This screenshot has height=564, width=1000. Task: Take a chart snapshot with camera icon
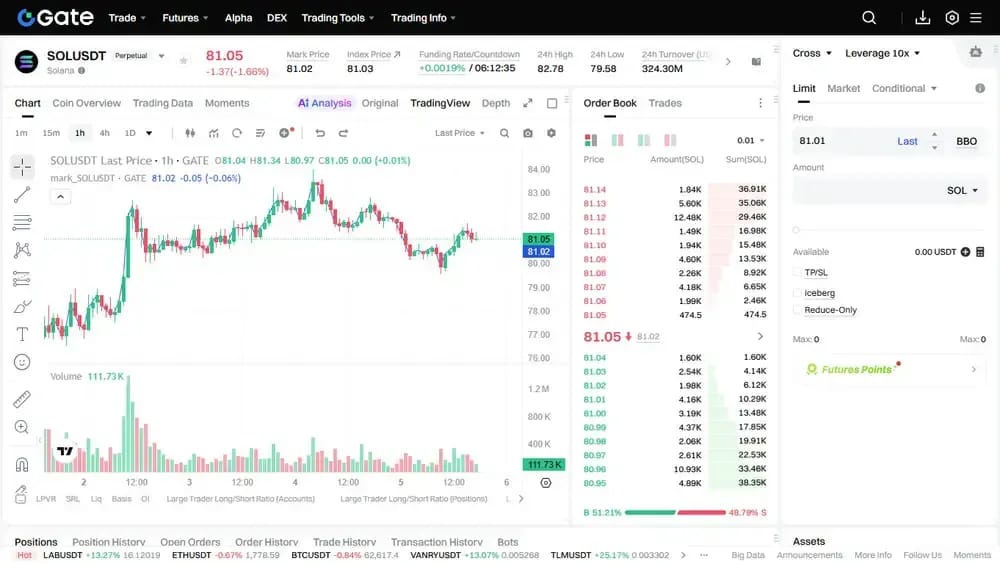coord(528,133)
